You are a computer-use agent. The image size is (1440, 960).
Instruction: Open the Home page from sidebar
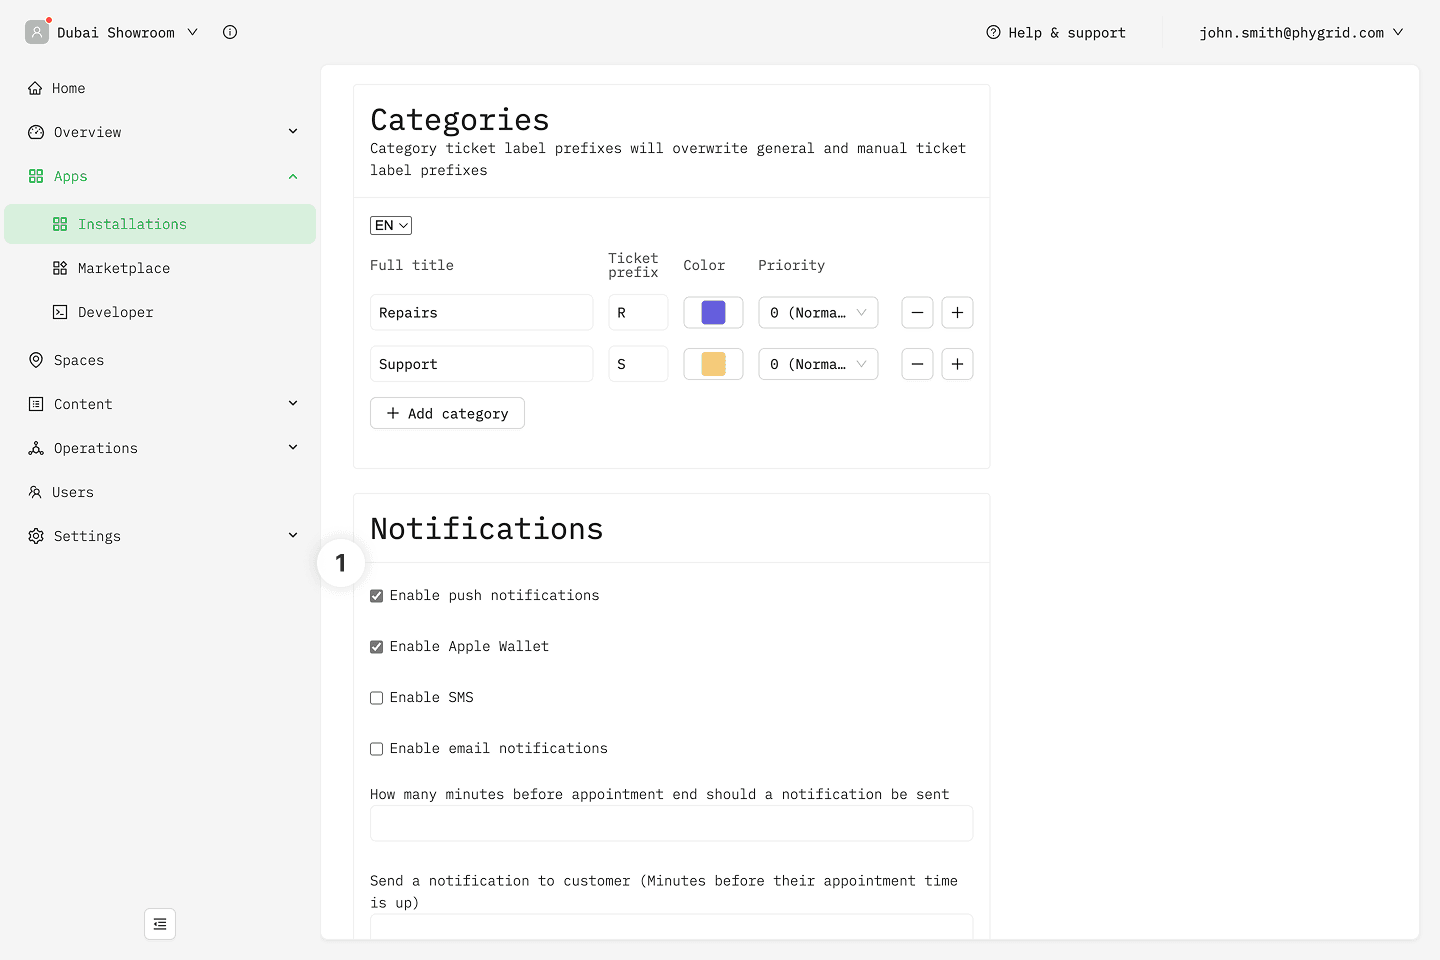coord(68,88)
